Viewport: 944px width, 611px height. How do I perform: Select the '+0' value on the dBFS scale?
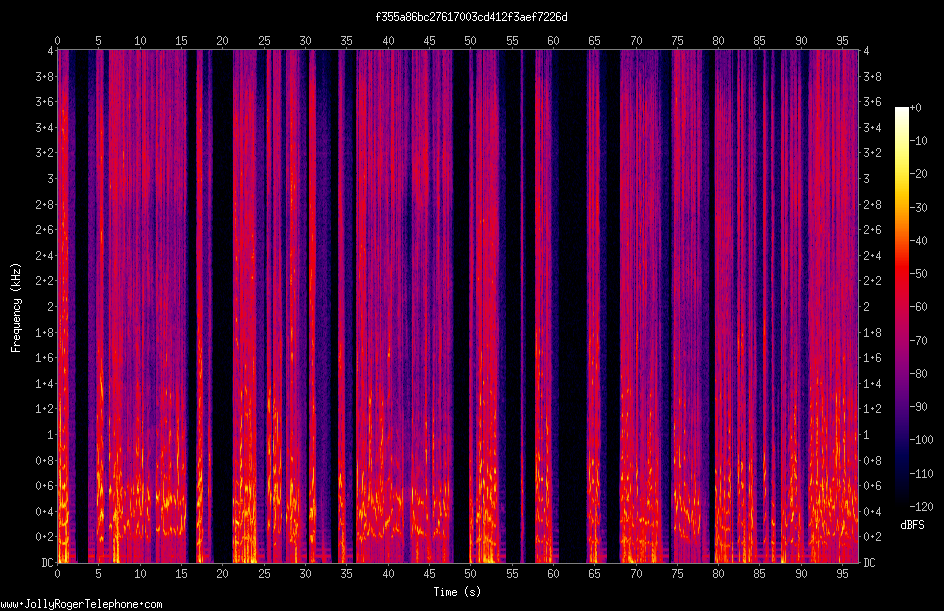coord(915,108)
